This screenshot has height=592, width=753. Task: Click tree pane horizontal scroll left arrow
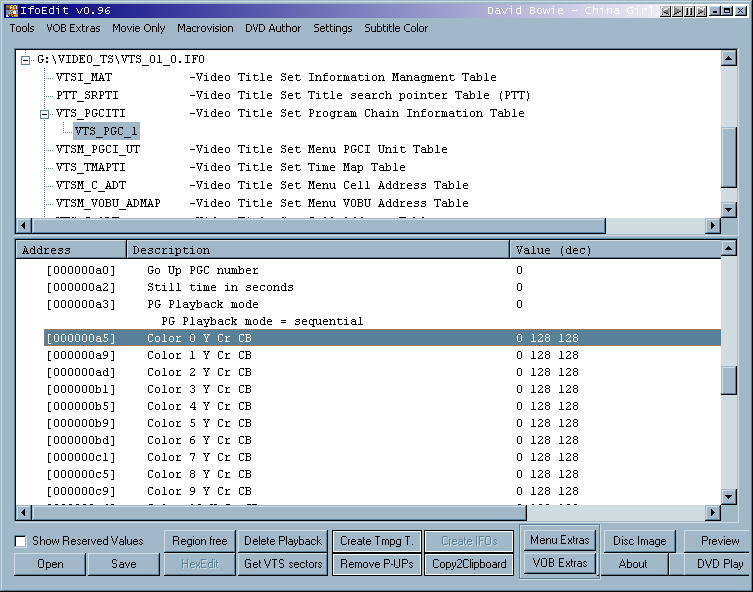pos(24,225)
